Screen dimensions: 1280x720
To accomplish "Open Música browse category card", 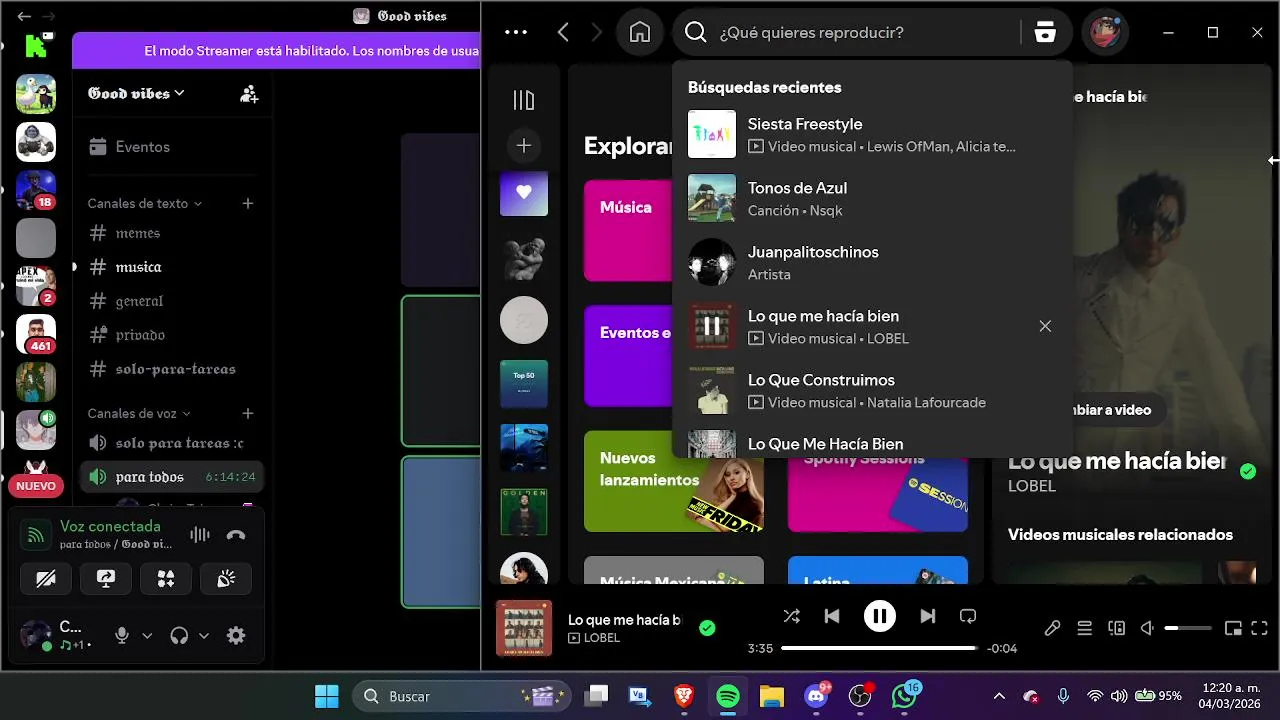I will [x=628, y=231].
